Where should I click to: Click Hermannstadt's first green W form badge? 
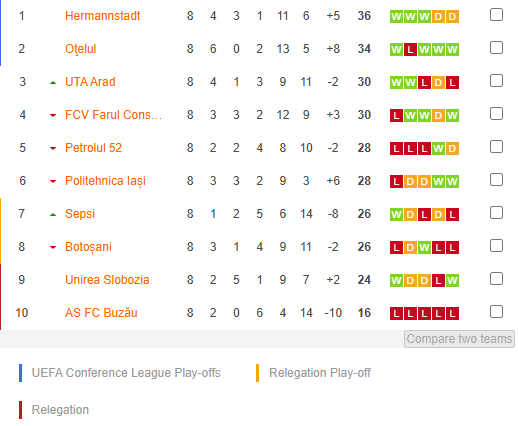point(396,16)
